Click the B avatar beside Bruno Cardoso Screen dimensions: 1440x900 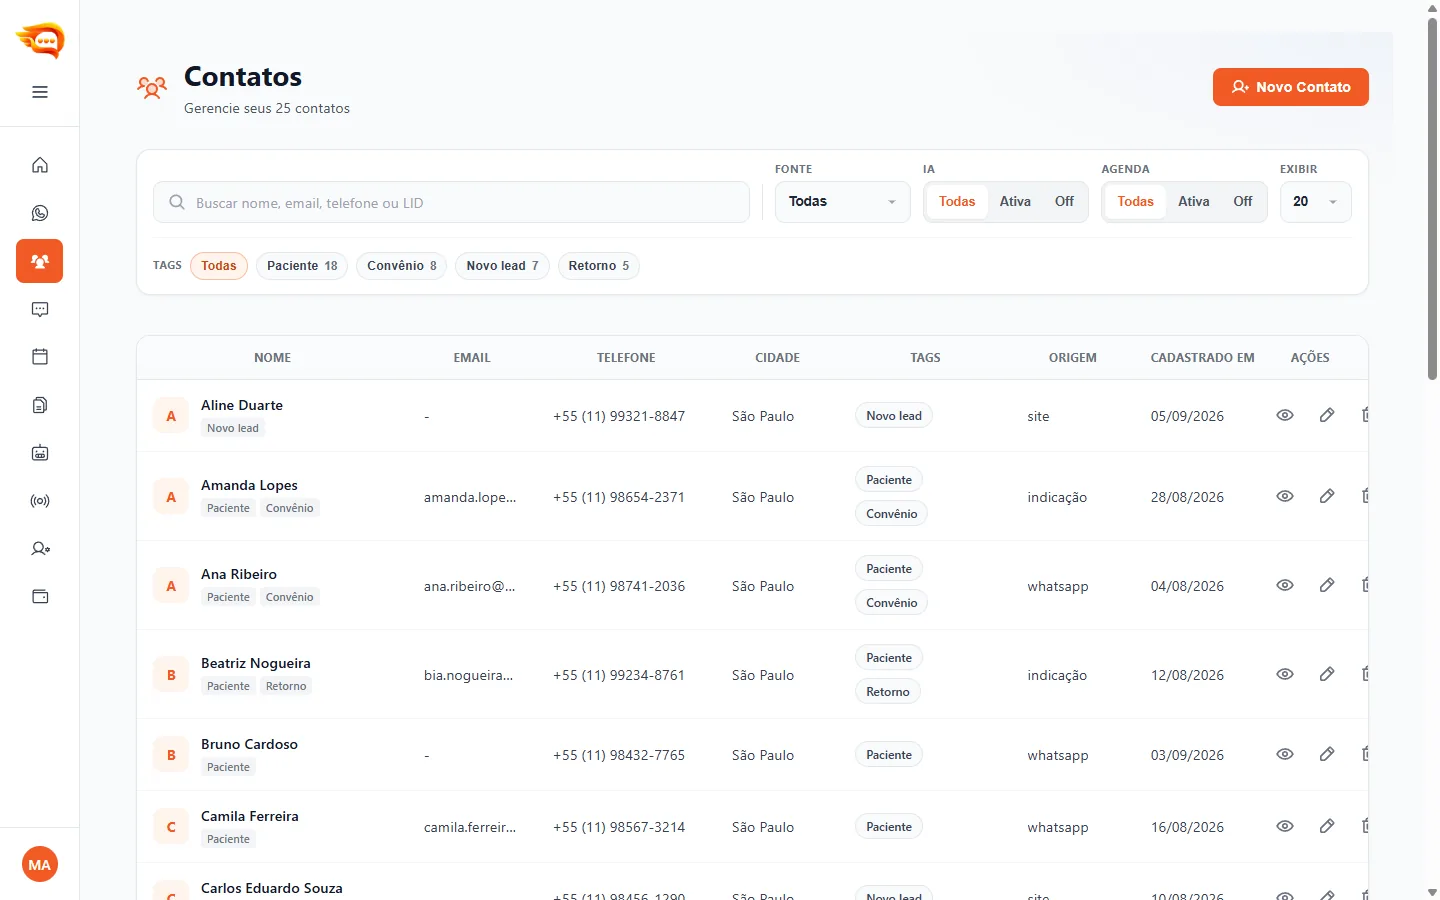pos(171,755)
